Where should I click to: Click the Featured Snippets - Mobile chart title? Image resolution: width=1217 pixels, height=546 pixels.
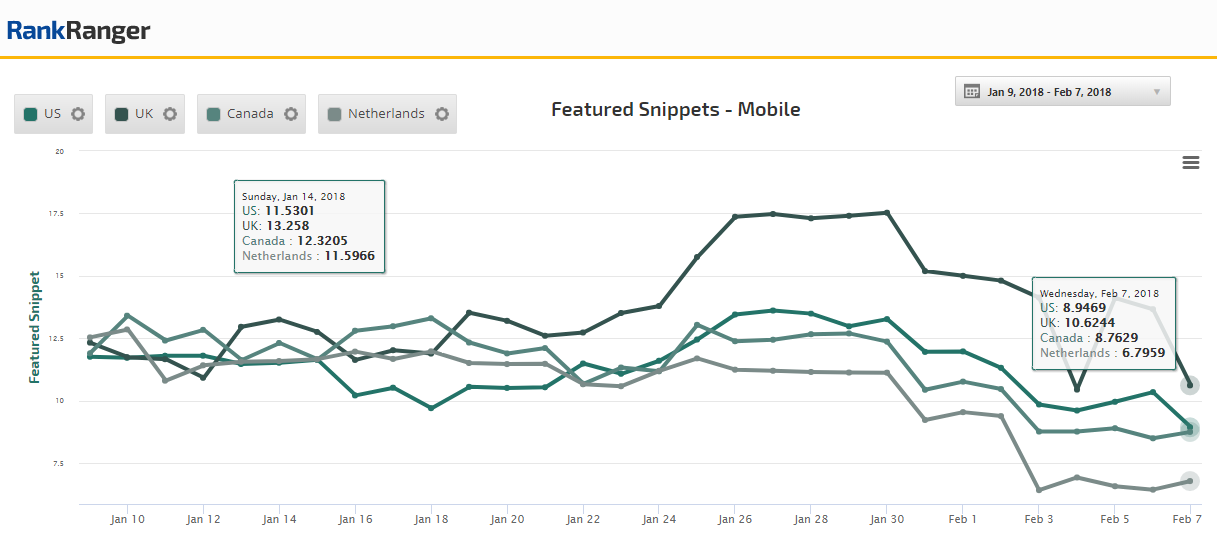[x=676, y=109]
